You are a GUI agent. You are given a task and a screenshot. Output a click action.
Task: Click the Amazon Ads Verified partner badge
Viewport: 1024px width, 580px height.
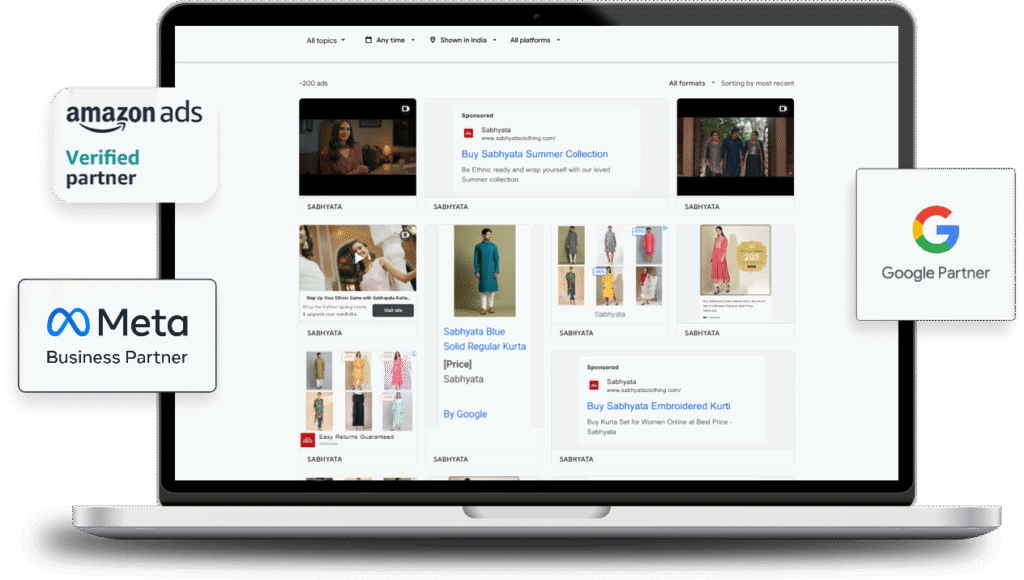point(134,145)
